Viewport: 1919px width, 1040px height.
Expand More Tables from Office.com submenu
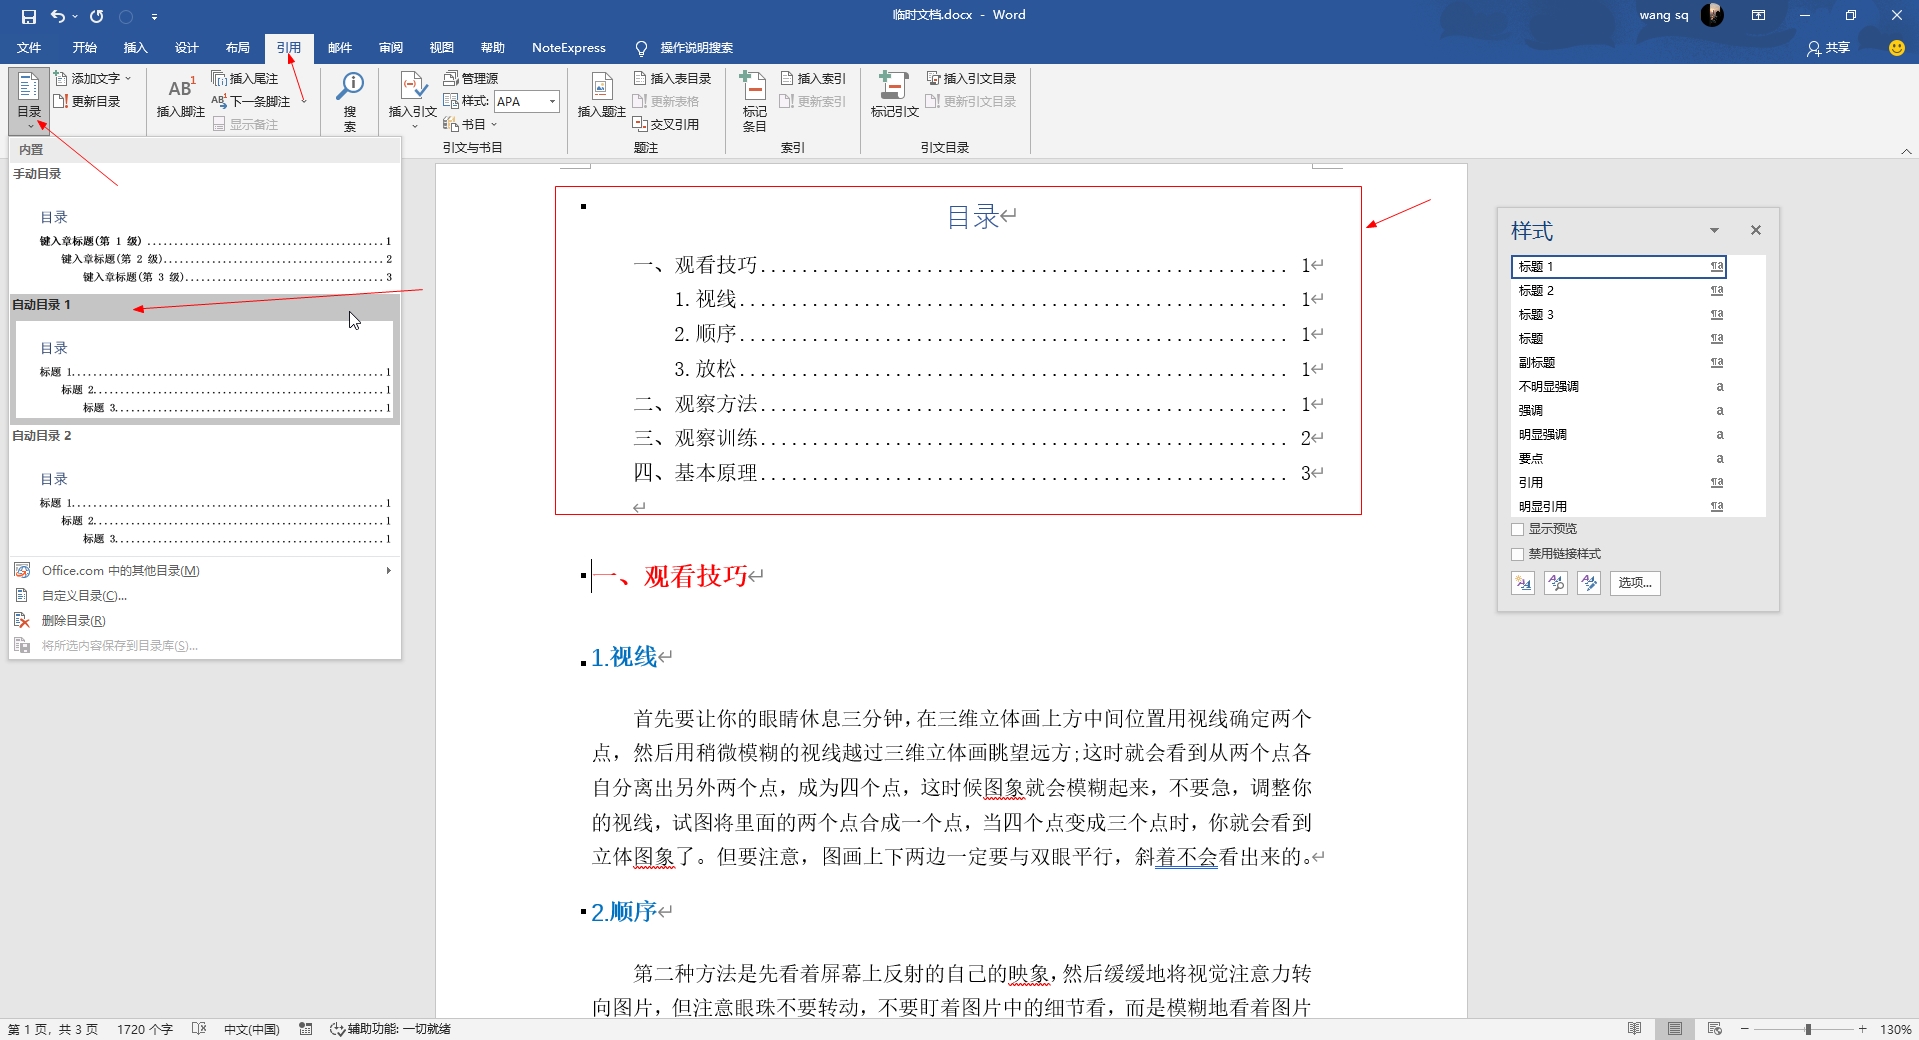click(205, 570)
